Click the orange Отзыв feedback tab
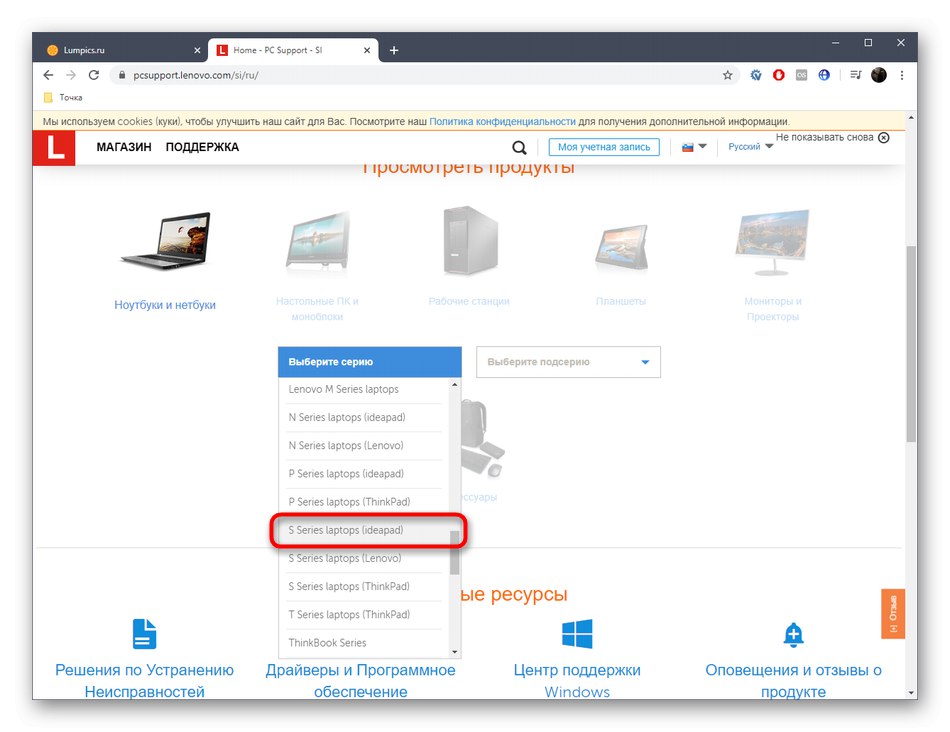 893,613
